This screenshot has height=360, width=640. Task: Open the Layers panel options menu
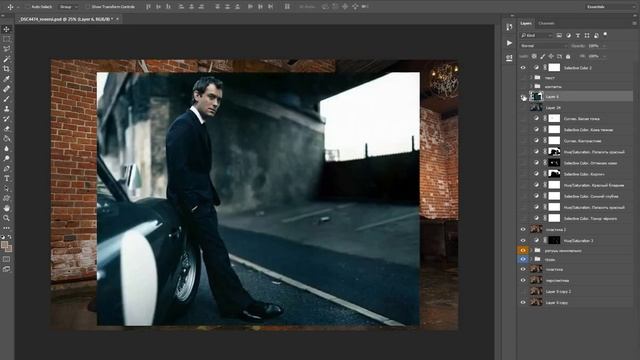click(x=634, y=23)
